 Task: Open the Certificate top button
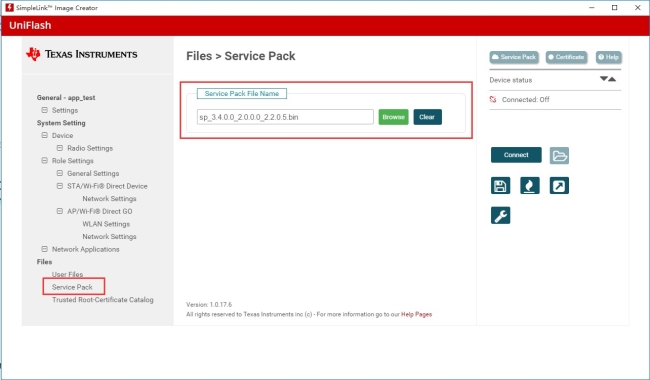[566, 57]
